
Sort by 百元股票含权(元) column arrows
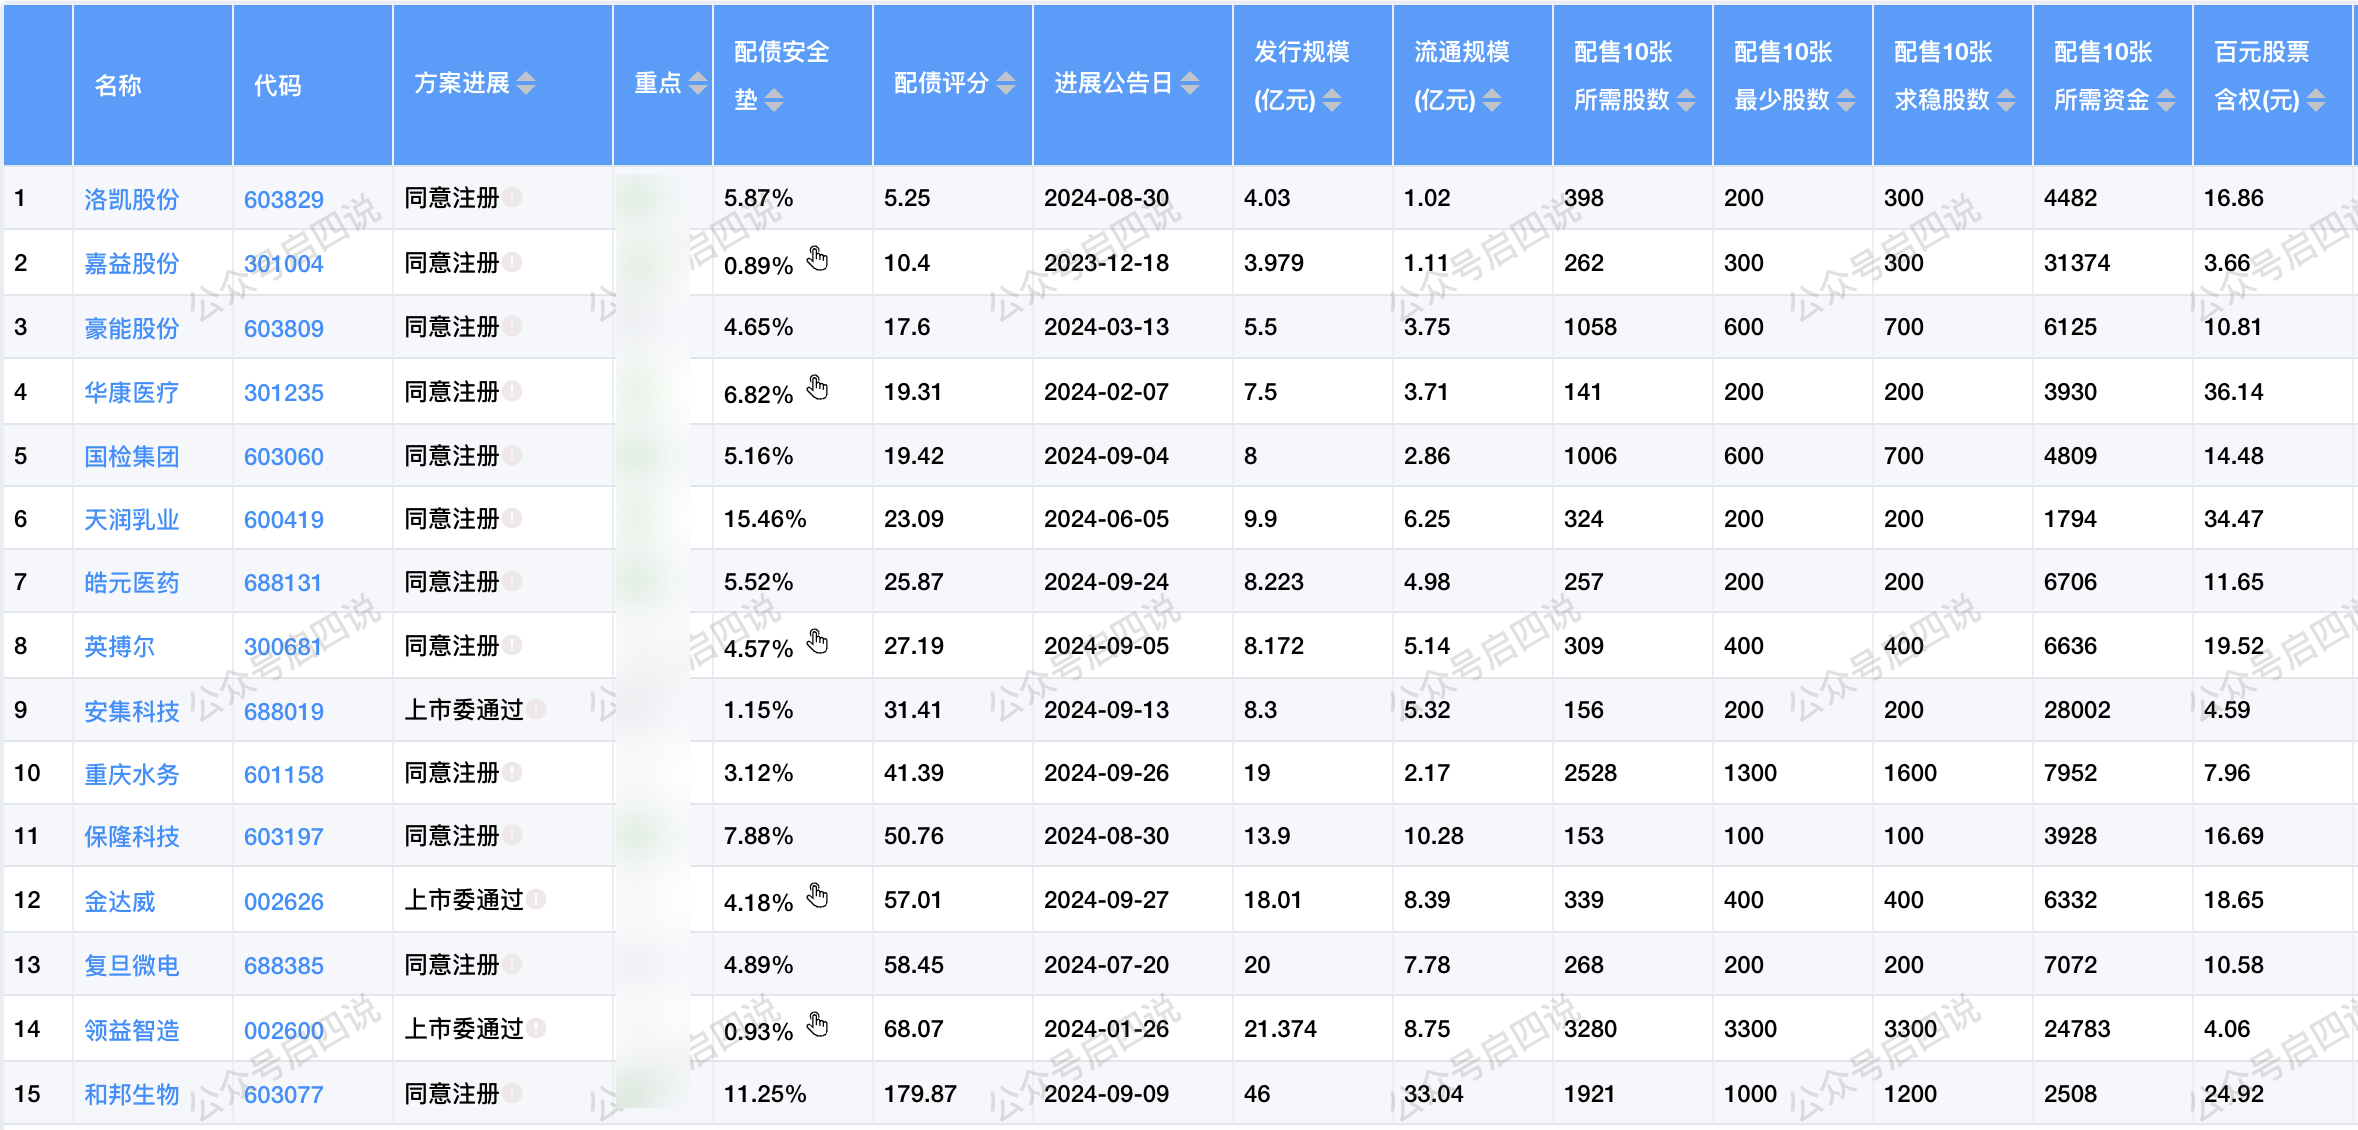click(2316, 100)
